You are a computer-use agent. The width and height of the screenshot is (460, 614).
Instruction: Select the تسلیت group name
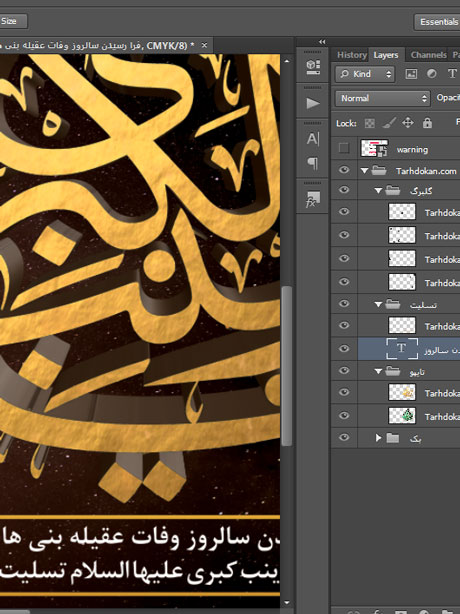point(423,305)
